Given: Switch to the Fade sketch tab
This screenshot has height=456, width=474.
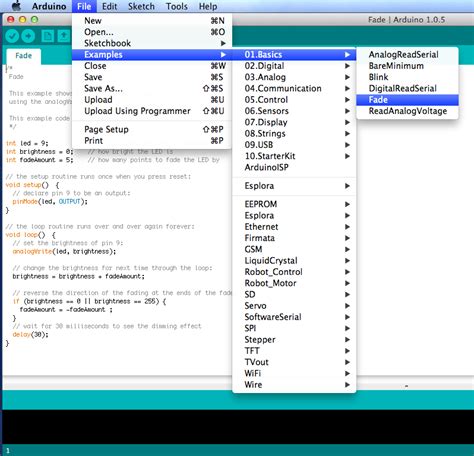Looking at the screenshot, I should [x=23, y=56].
